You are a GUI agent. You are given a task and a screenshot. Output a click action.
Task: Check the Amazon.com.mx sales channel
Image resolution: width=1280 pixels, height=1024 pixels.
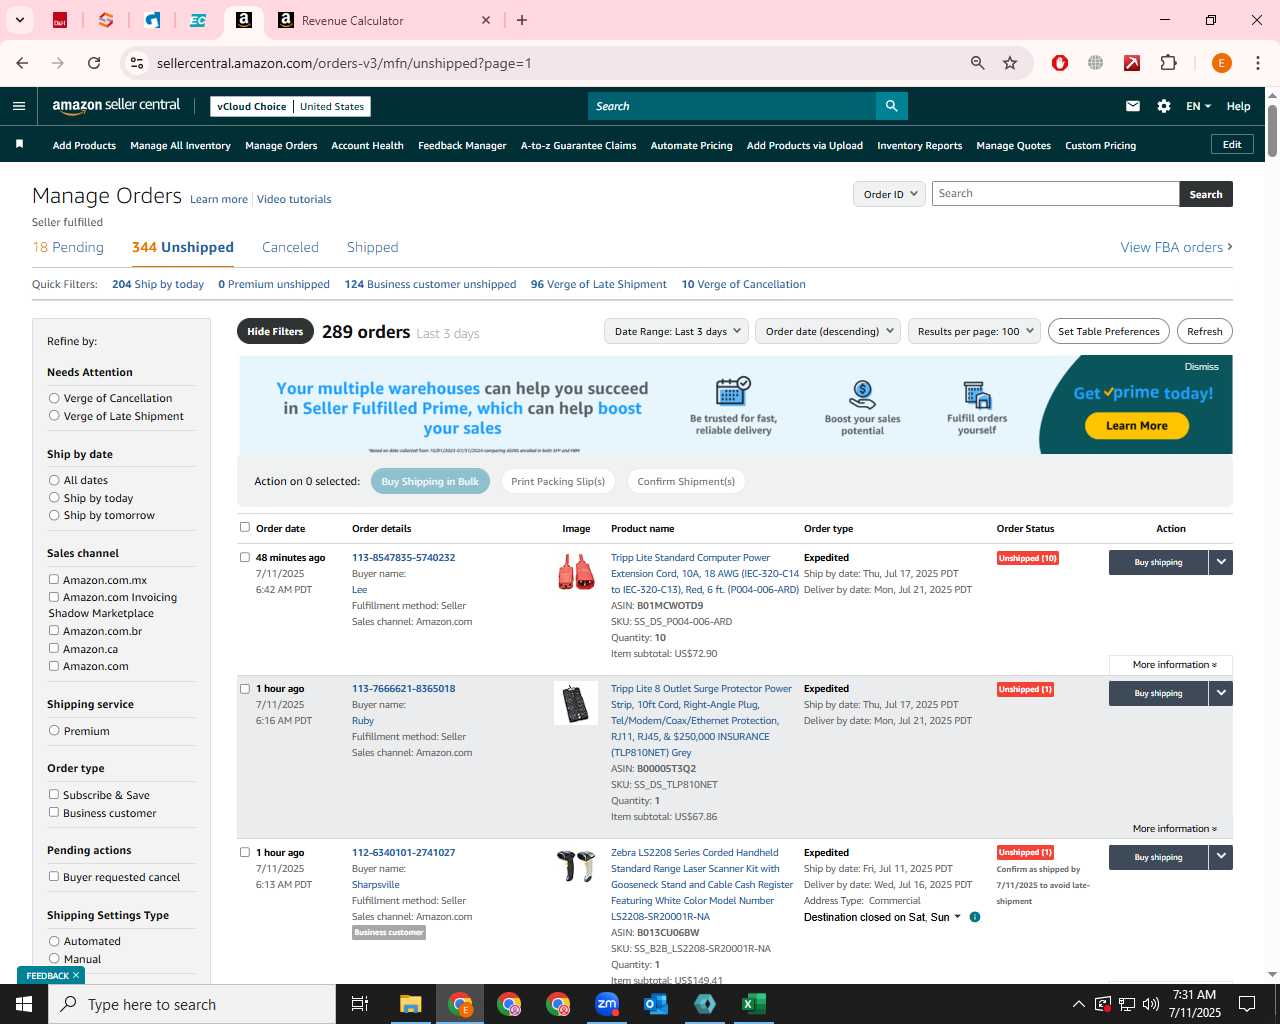(54, 579)
